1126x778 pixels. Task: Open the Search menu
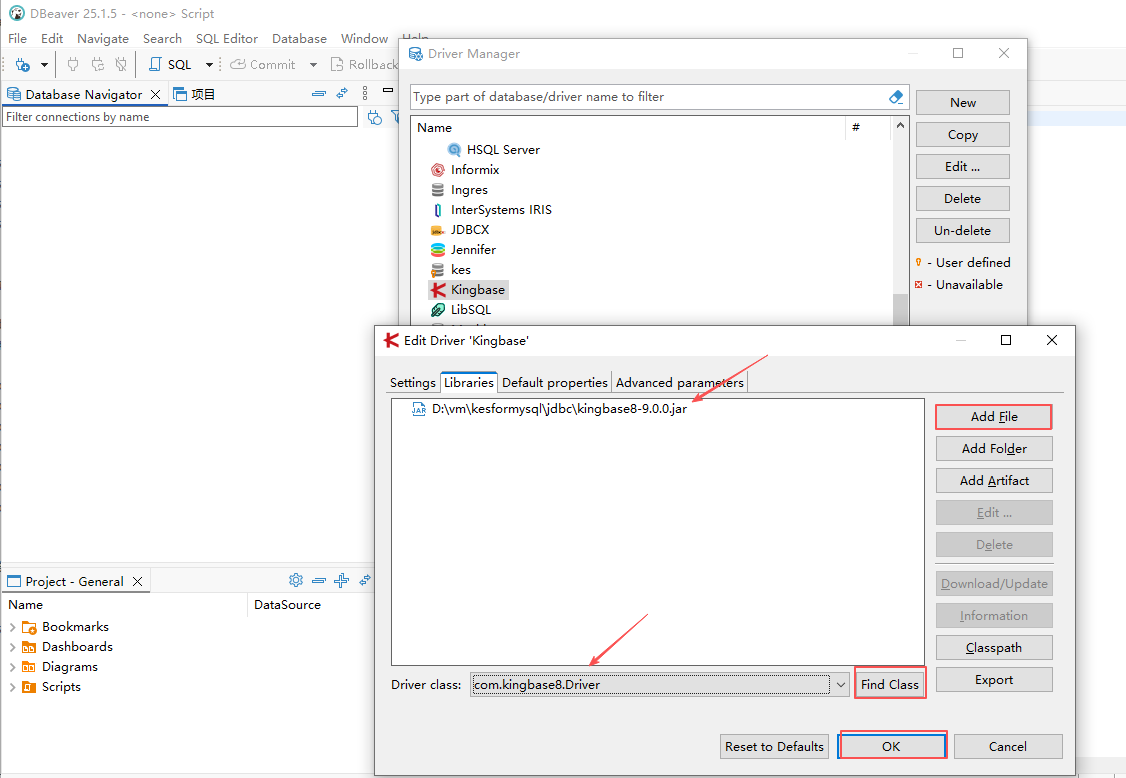pyautogui.click(x=162, y=39)
